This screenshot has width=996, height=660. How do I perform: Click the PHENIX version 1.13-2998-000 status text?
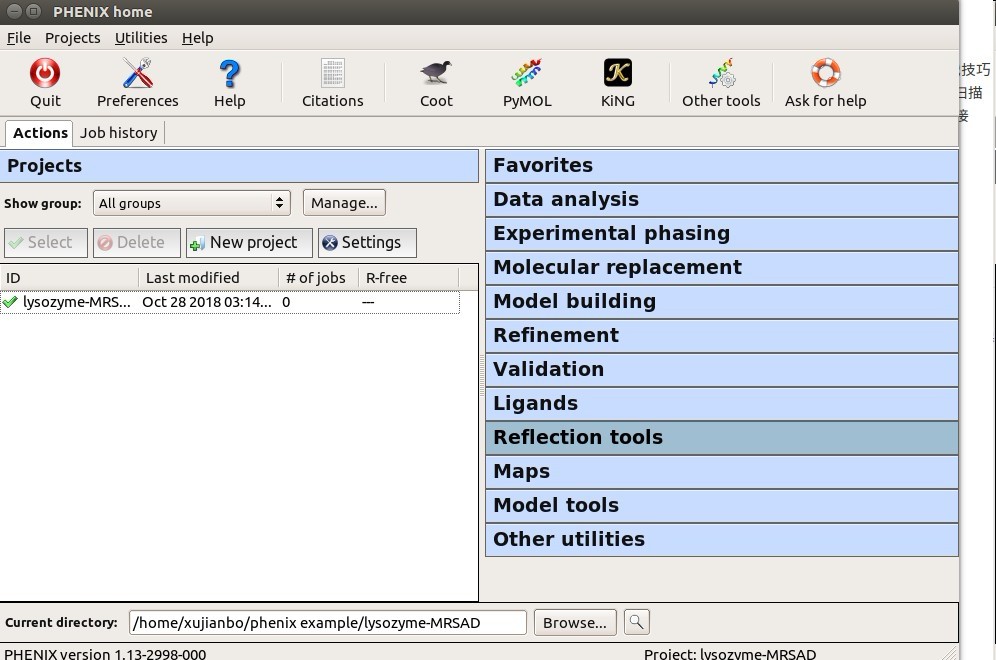coord(105,654)
